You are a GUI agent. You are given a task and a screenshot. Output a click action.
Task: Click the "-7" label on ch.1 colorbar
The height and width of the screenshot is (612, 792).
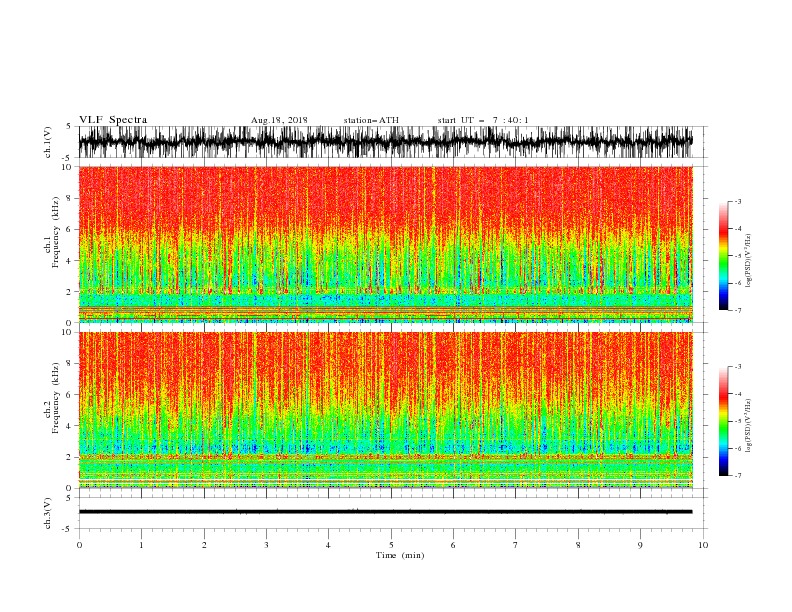pyautogui.click(x=738, y=310)
